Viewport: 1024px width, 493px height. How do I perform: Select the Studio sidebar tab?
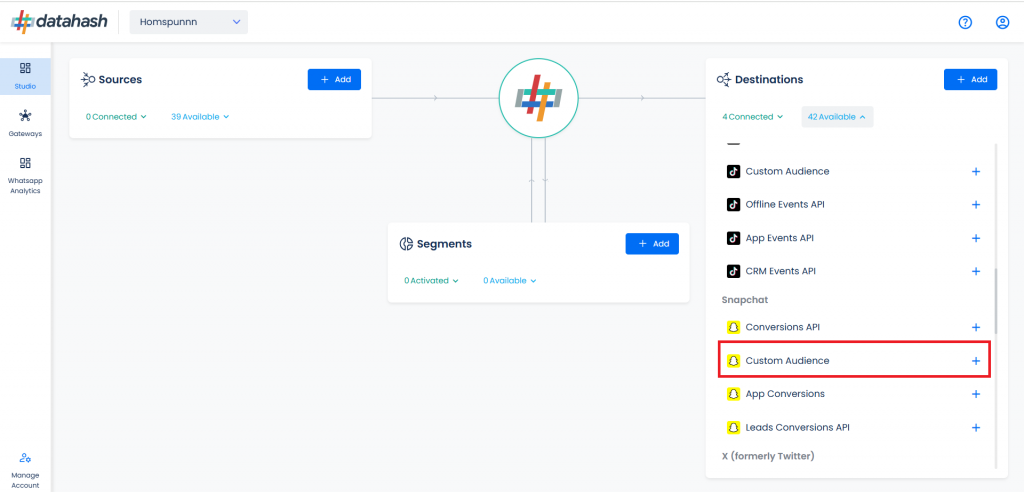pyautogui.click(x=25, y=76)
